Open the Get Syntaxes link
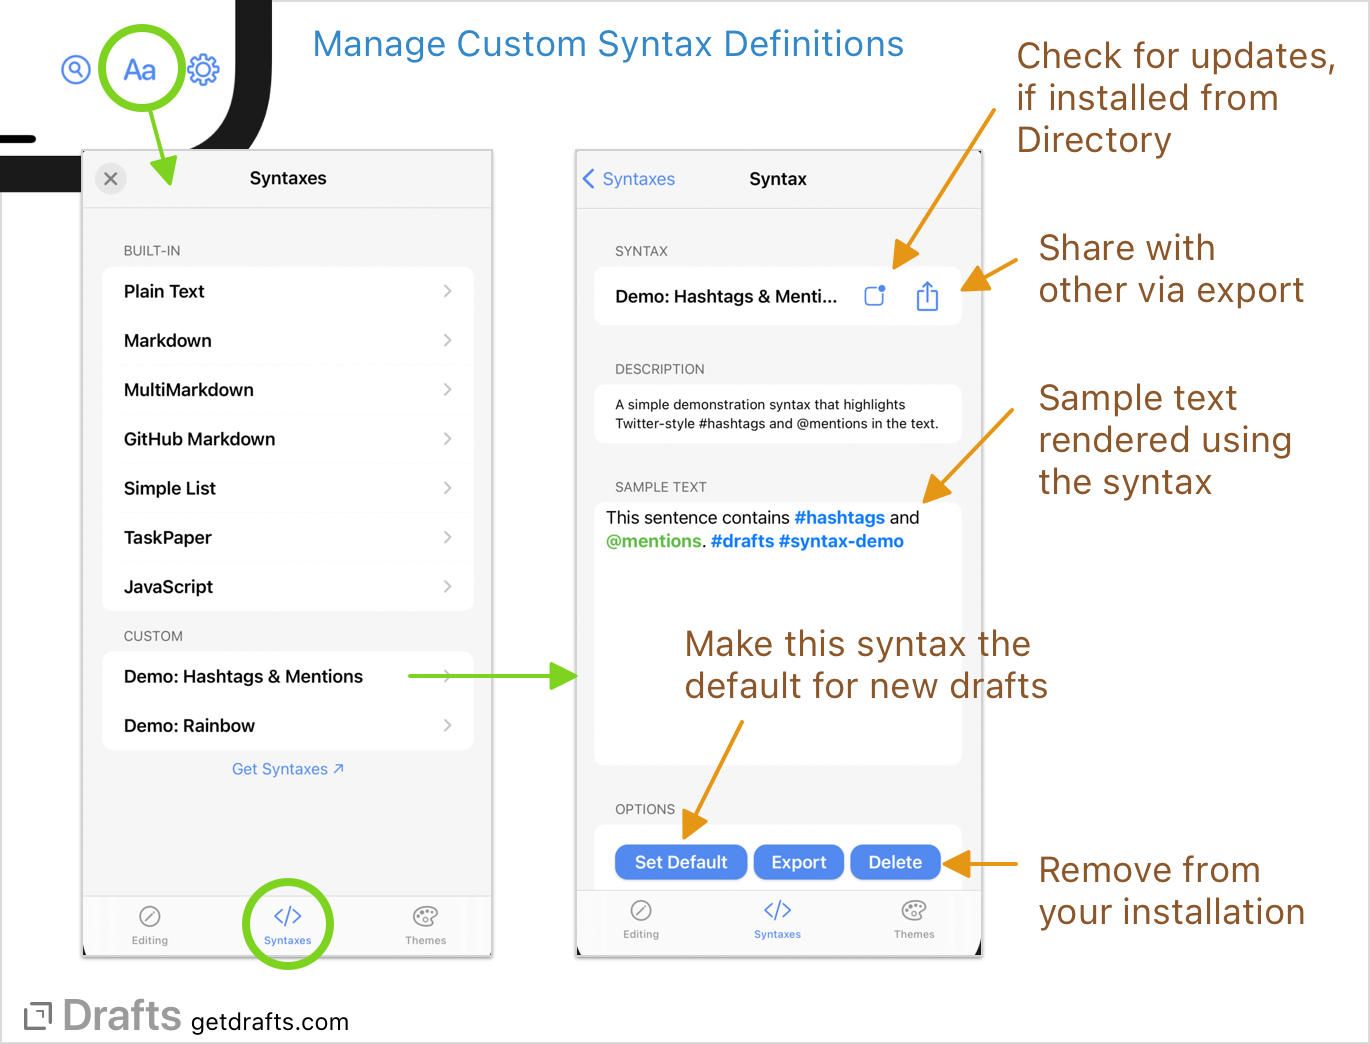 point(287,768)
